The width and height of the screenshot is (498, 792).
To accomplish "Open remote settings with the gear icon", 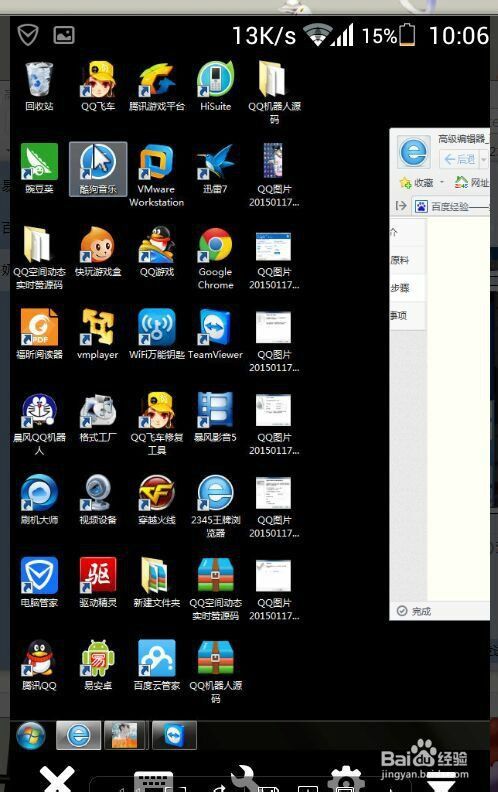I will (345, 779).
